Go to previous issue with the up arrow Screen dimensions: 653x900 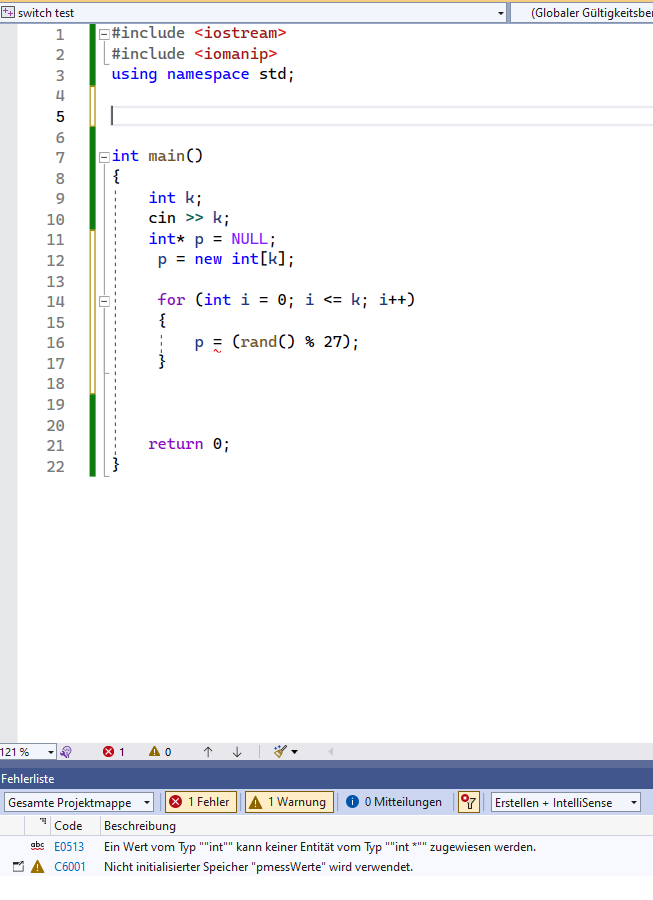click(x=208, y=752)
